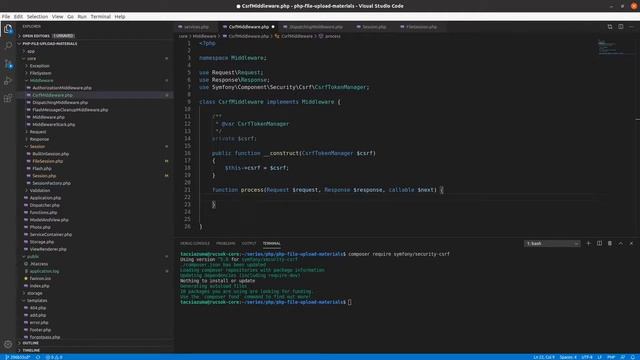Click the Middleware breadcrumb segment
This screenshot has height=360, width=640.
coord(204,36)
